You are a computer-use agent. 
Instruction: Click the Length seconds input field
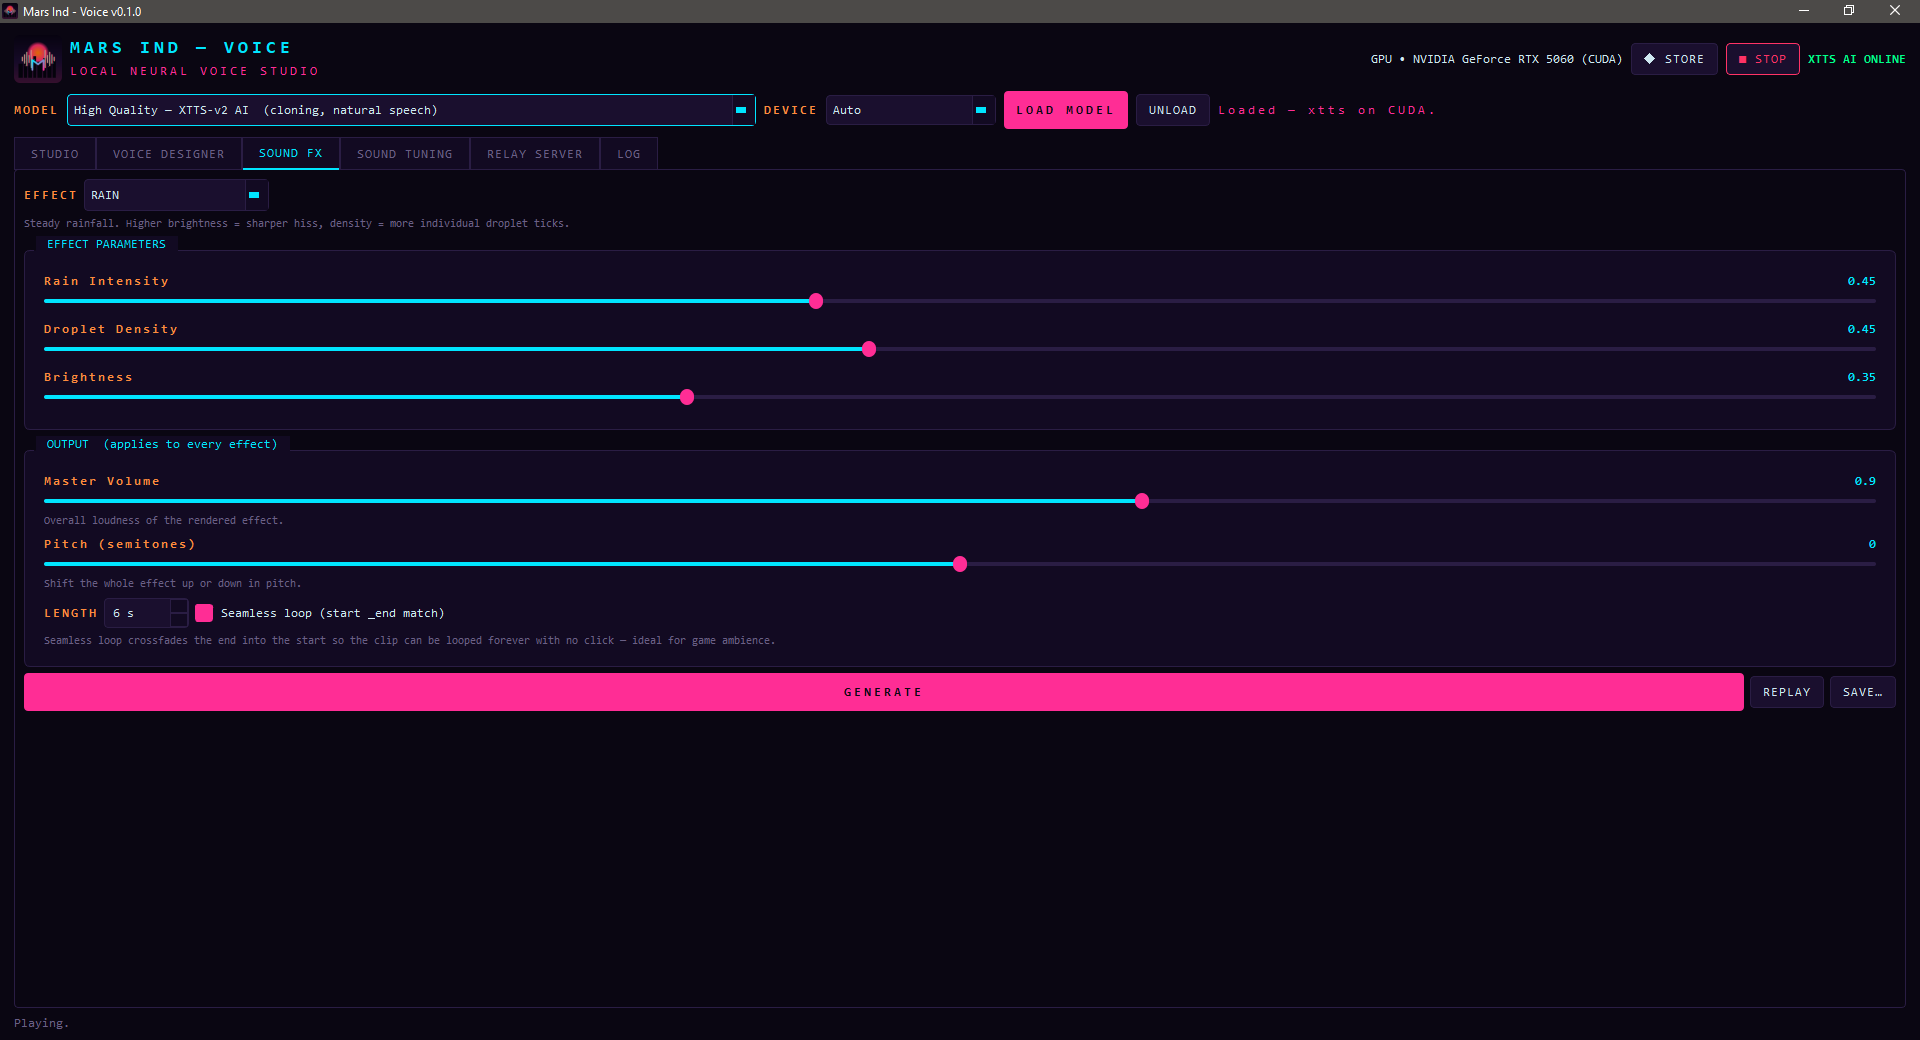[x=138, y=613]
